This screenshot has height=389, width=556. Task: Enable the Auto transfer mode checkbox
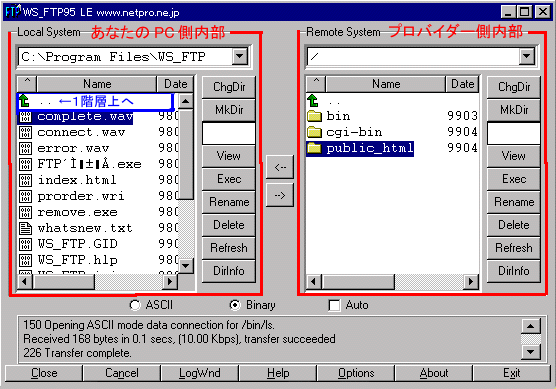(334, 305)
